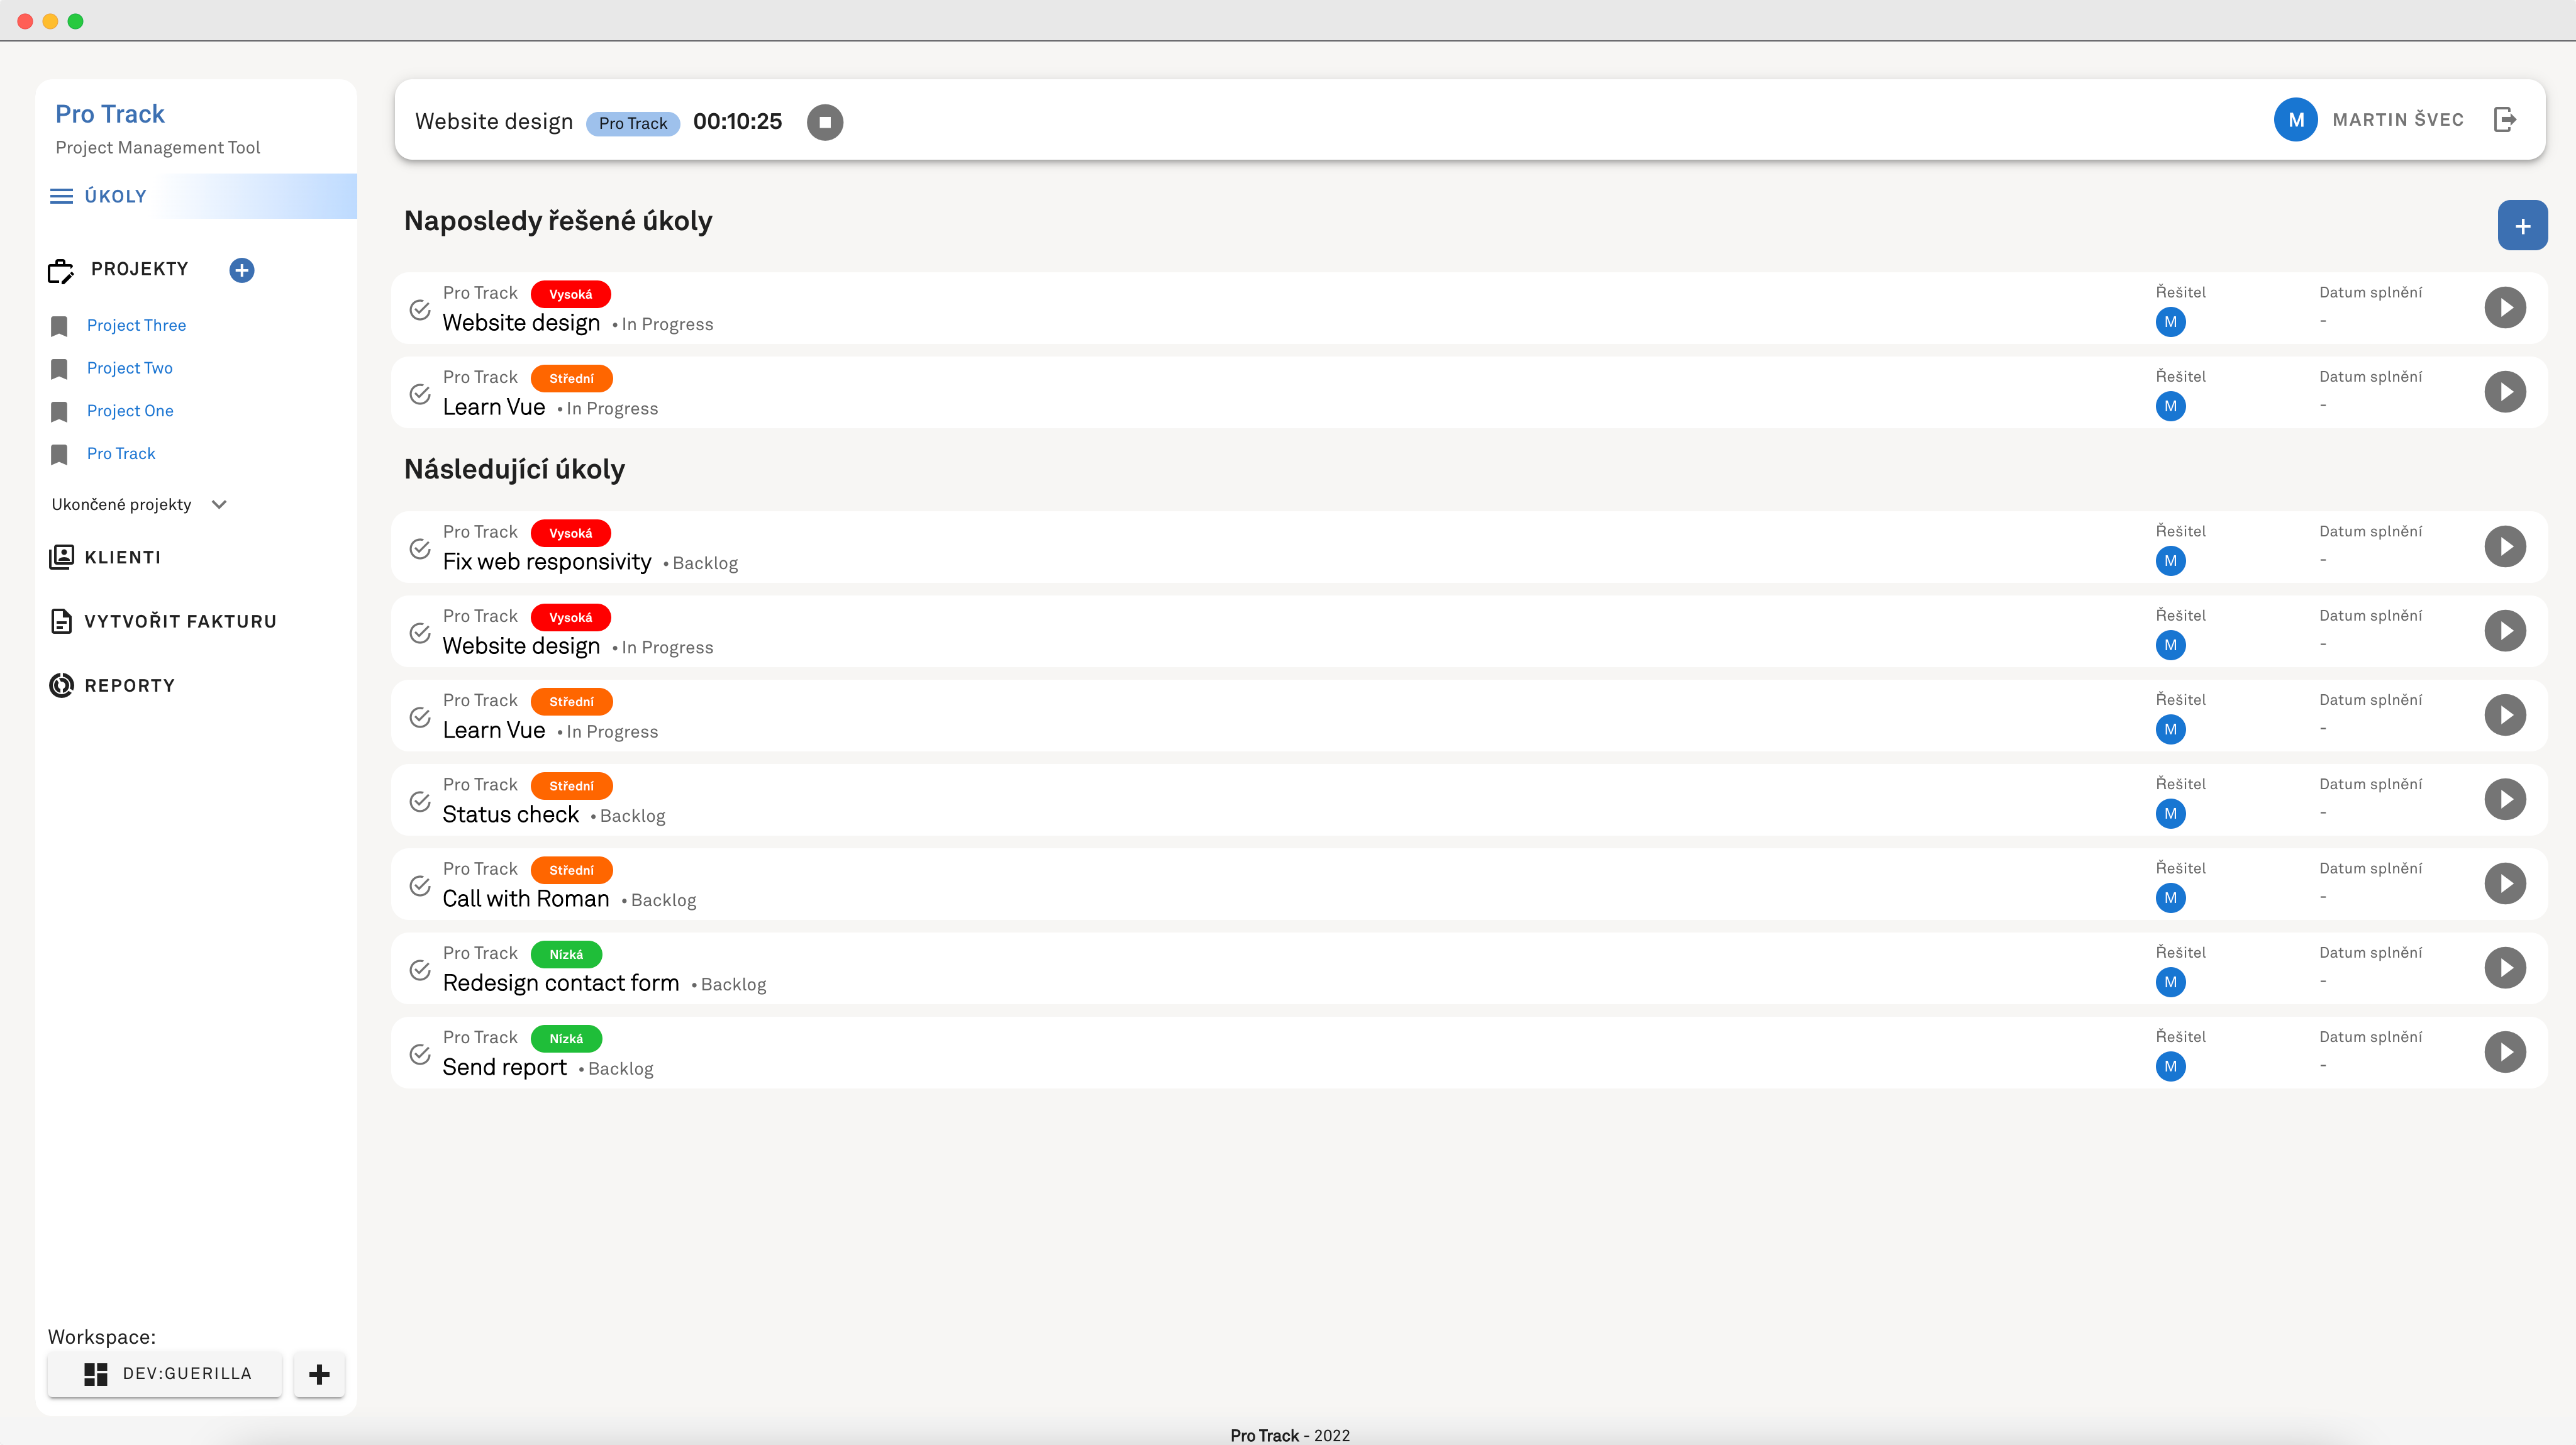Click the Vysoká priority badge on Fix web responsivity

pyautogui.click(x=570, y=533)
